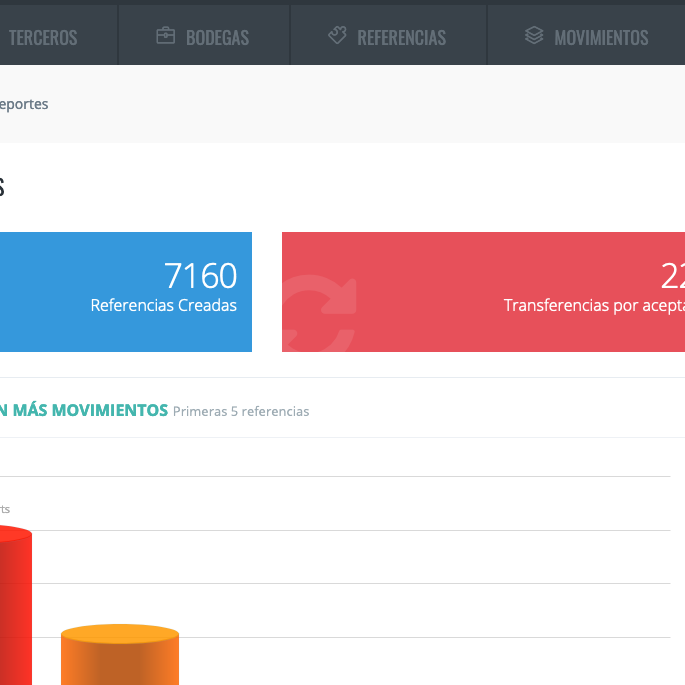Click the tag icon beside Referencias
This screenshot has width=685, height=685.
(x=337, y=36)
